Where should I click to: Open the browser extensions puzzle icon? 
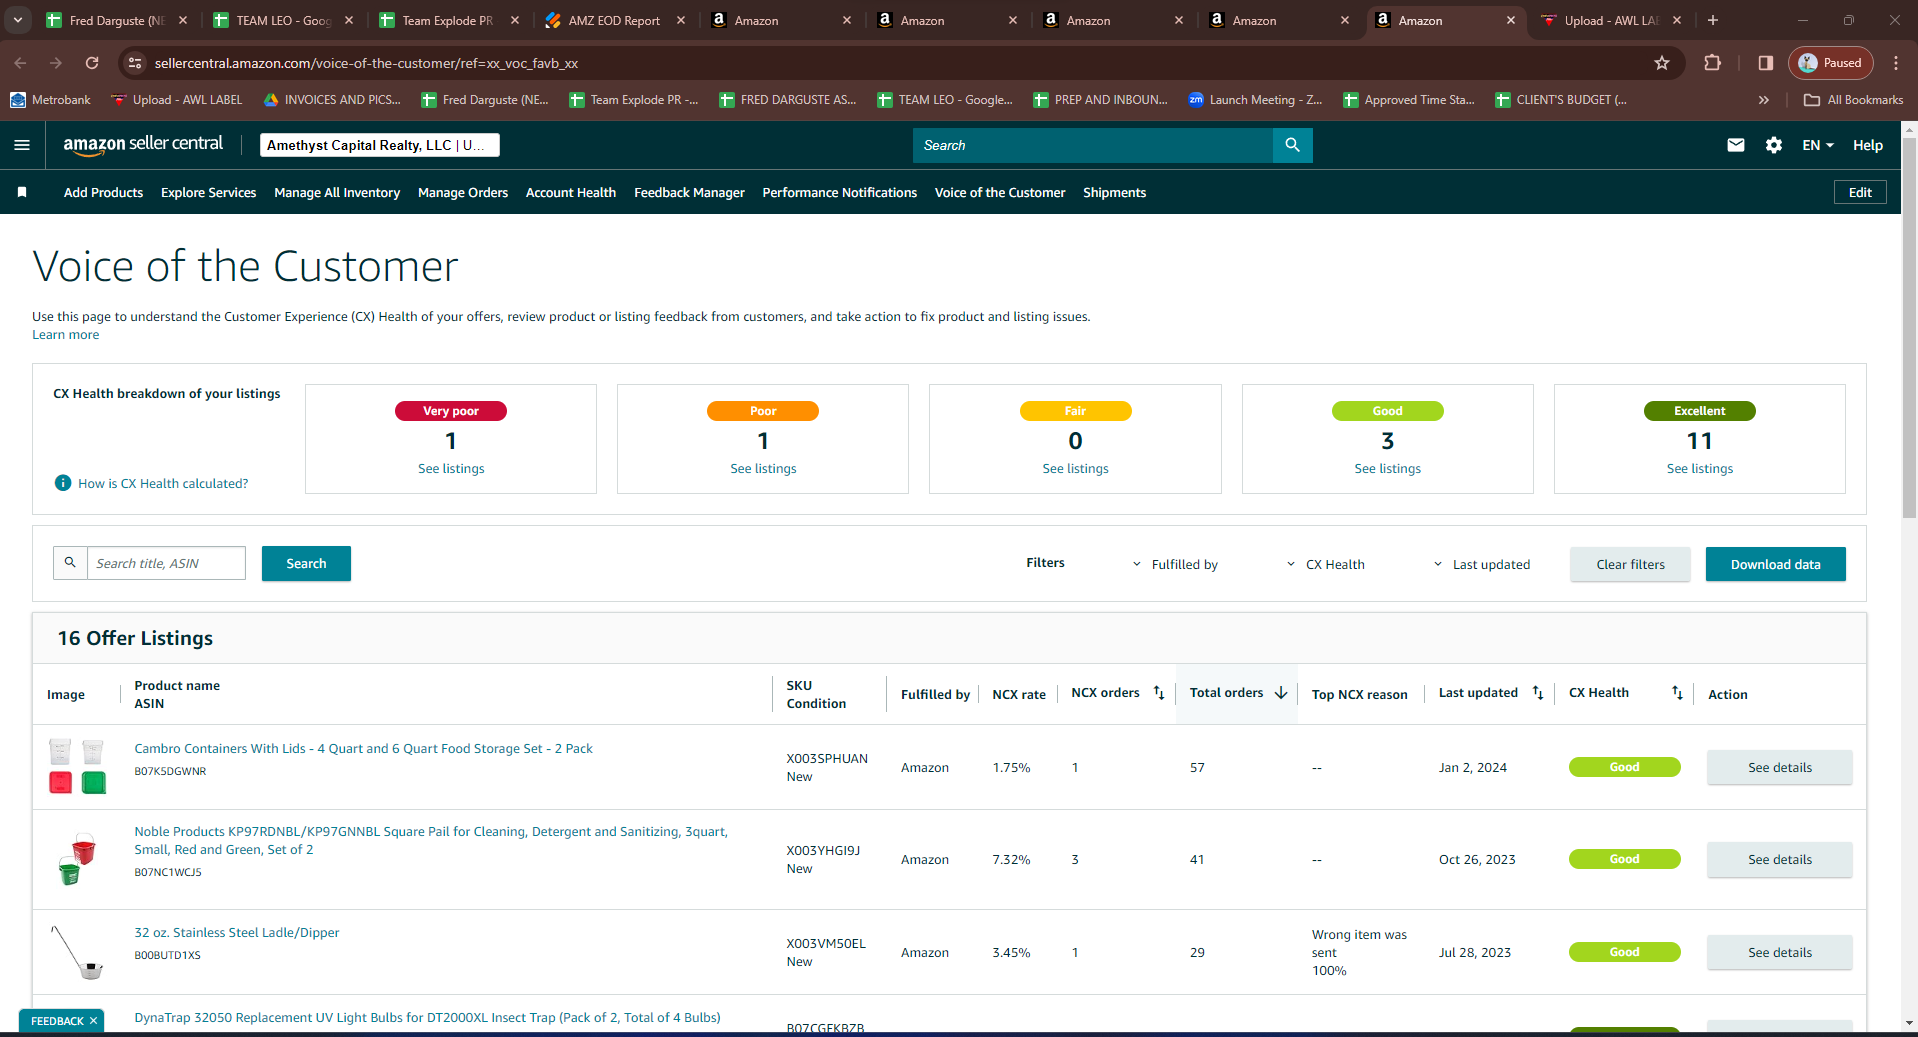coord(1713,63)
